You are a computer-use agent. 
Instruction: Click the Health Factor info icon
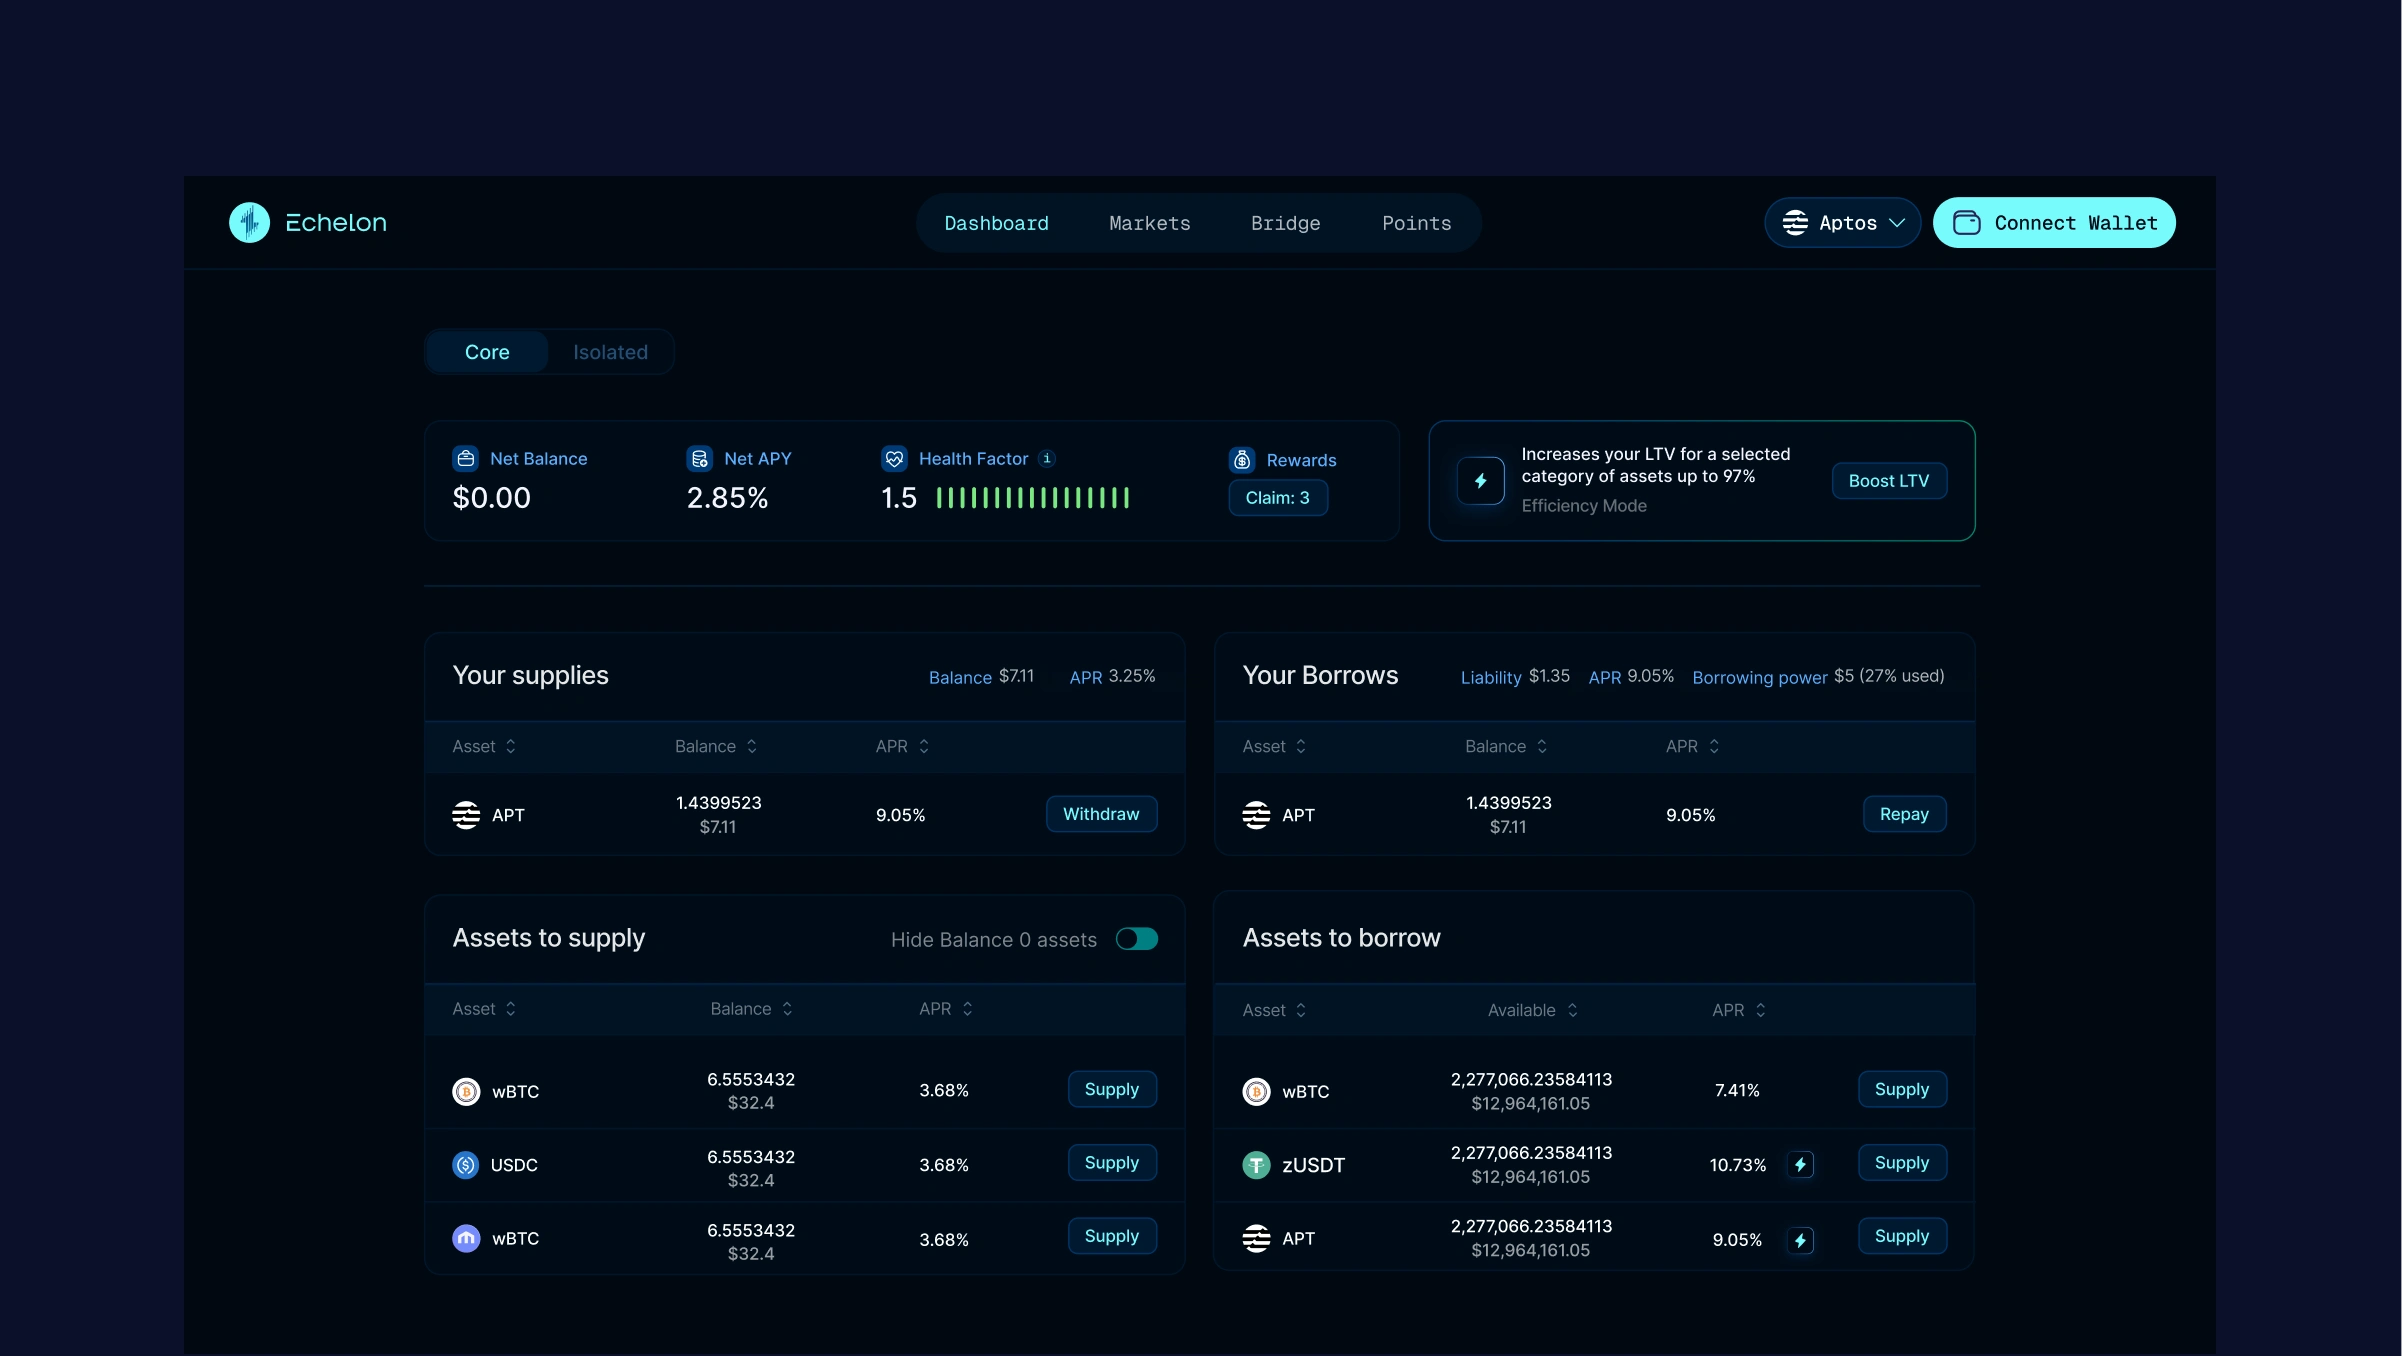pyautogui.click(x=1047, y=458)
